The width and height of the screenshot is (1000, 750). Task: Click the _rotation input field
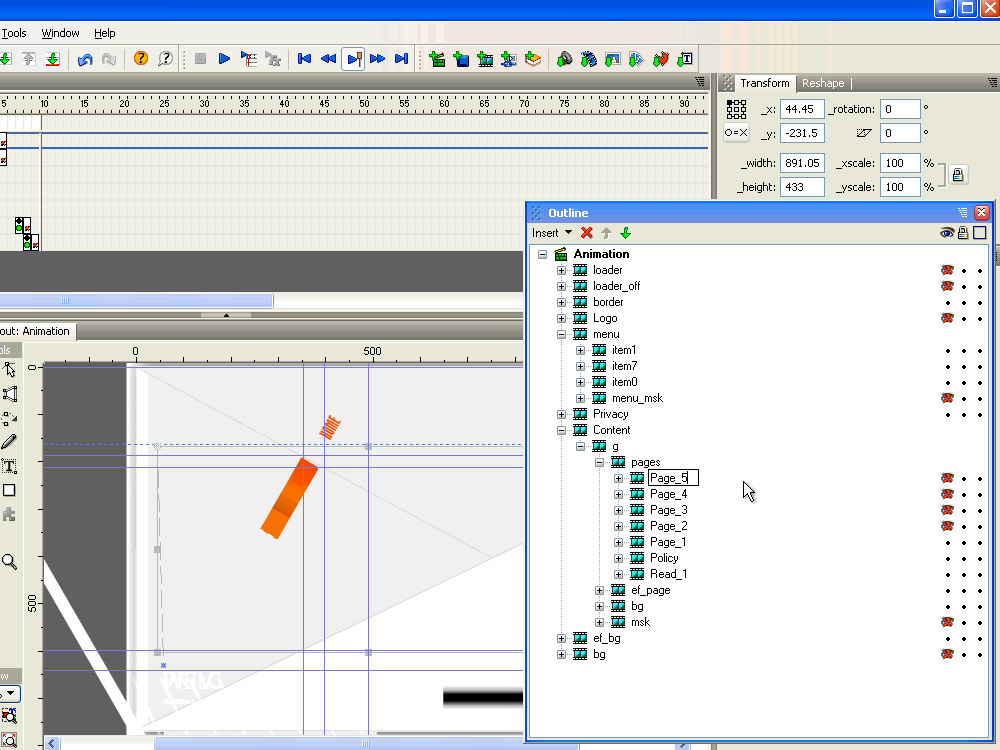[x=900, y=109]
